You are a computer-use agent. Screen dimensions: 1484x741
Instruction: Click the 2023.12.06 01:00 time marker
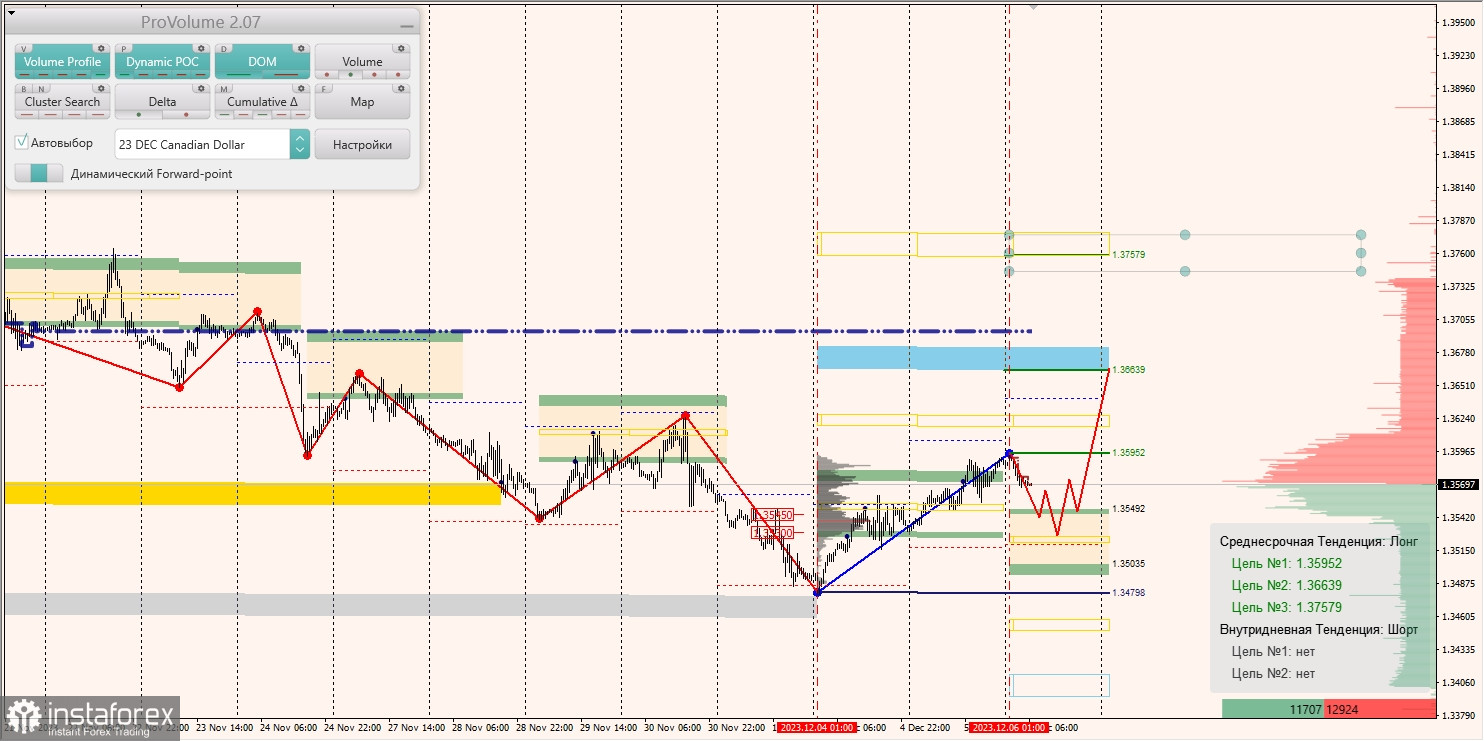coord(1009,728)
